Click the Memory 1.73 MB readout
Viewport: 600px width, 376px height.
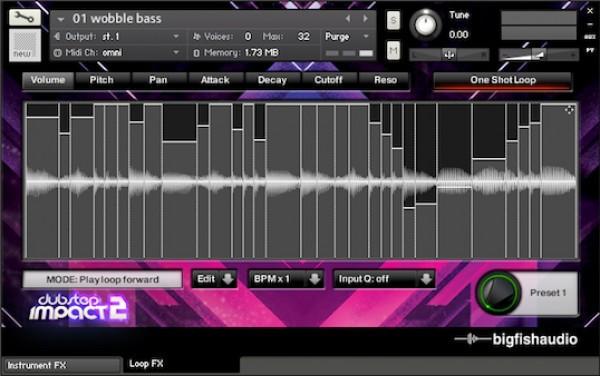coord(262,52)
